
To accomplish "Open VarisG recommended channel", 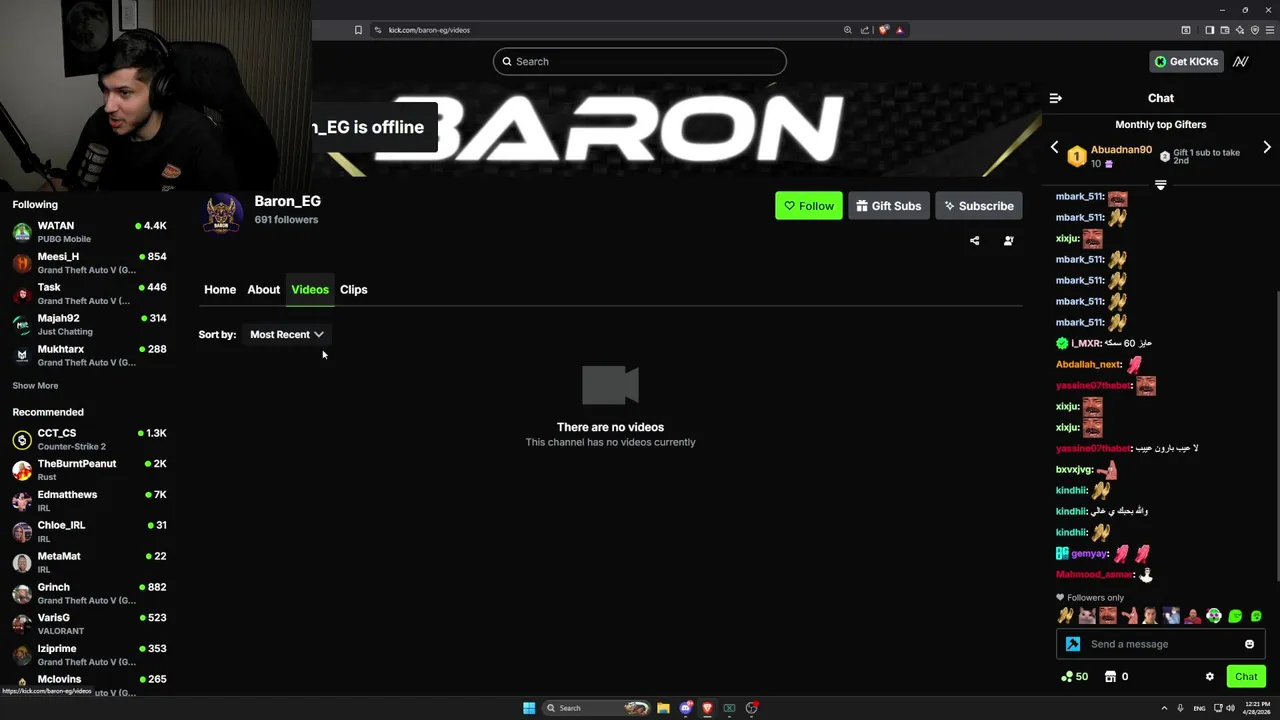I will pos(90,624).
